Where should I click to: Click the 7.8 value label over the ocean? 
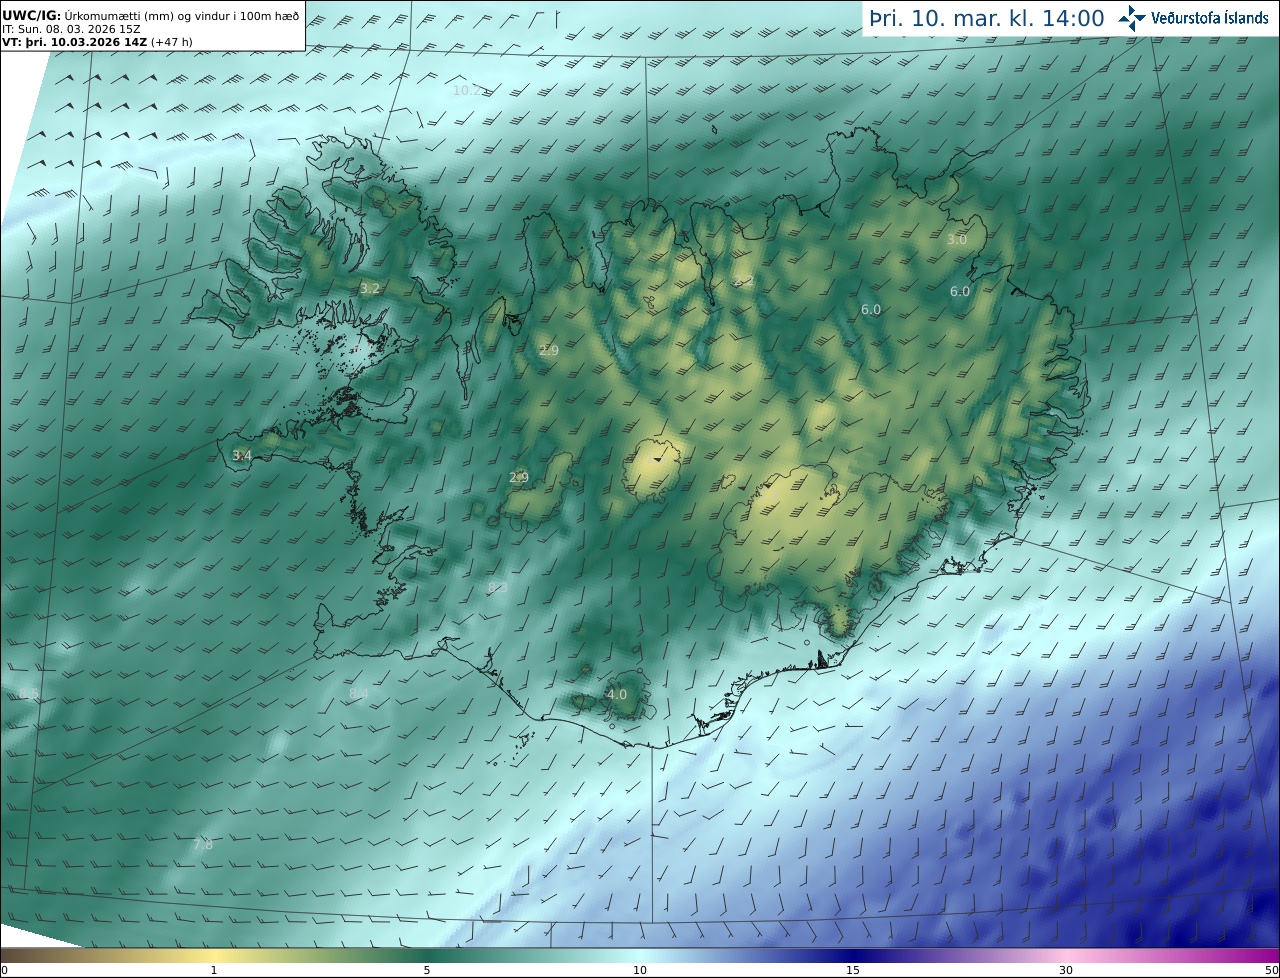pyautogui.click(x=202, y=845)
